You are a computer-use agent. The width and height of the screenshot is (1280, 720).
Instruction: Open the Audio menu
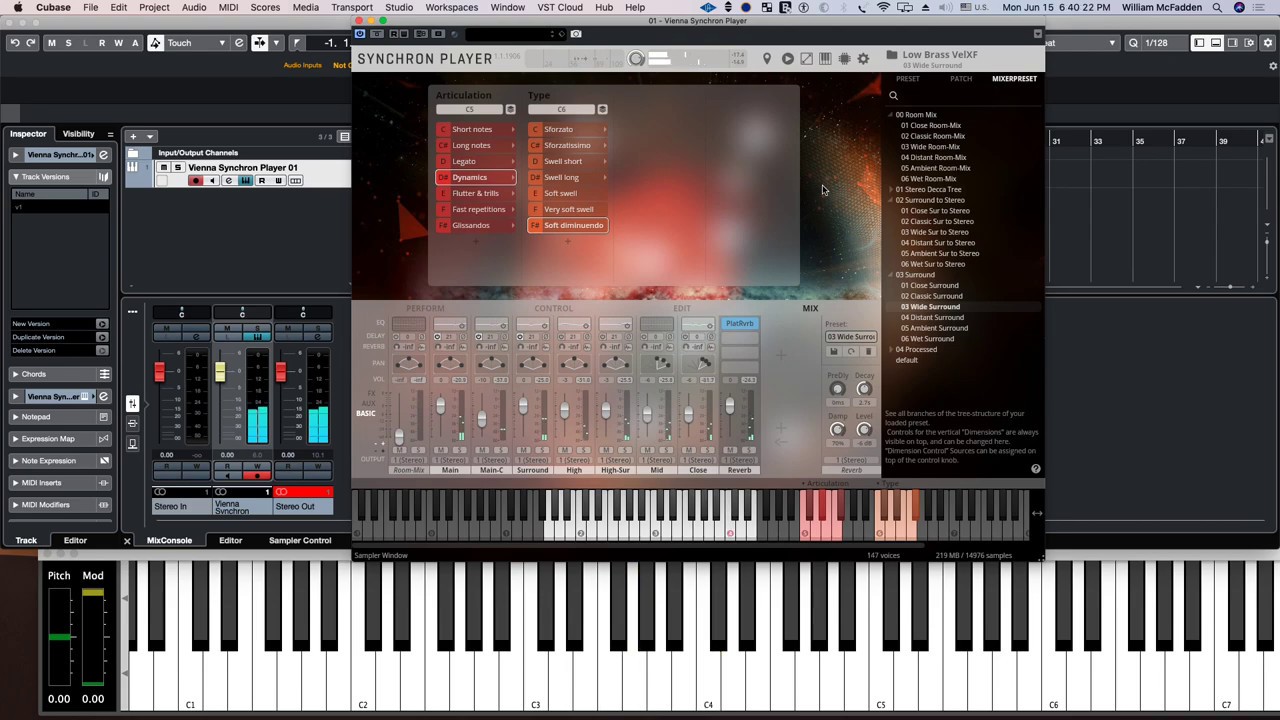point(194,8)
